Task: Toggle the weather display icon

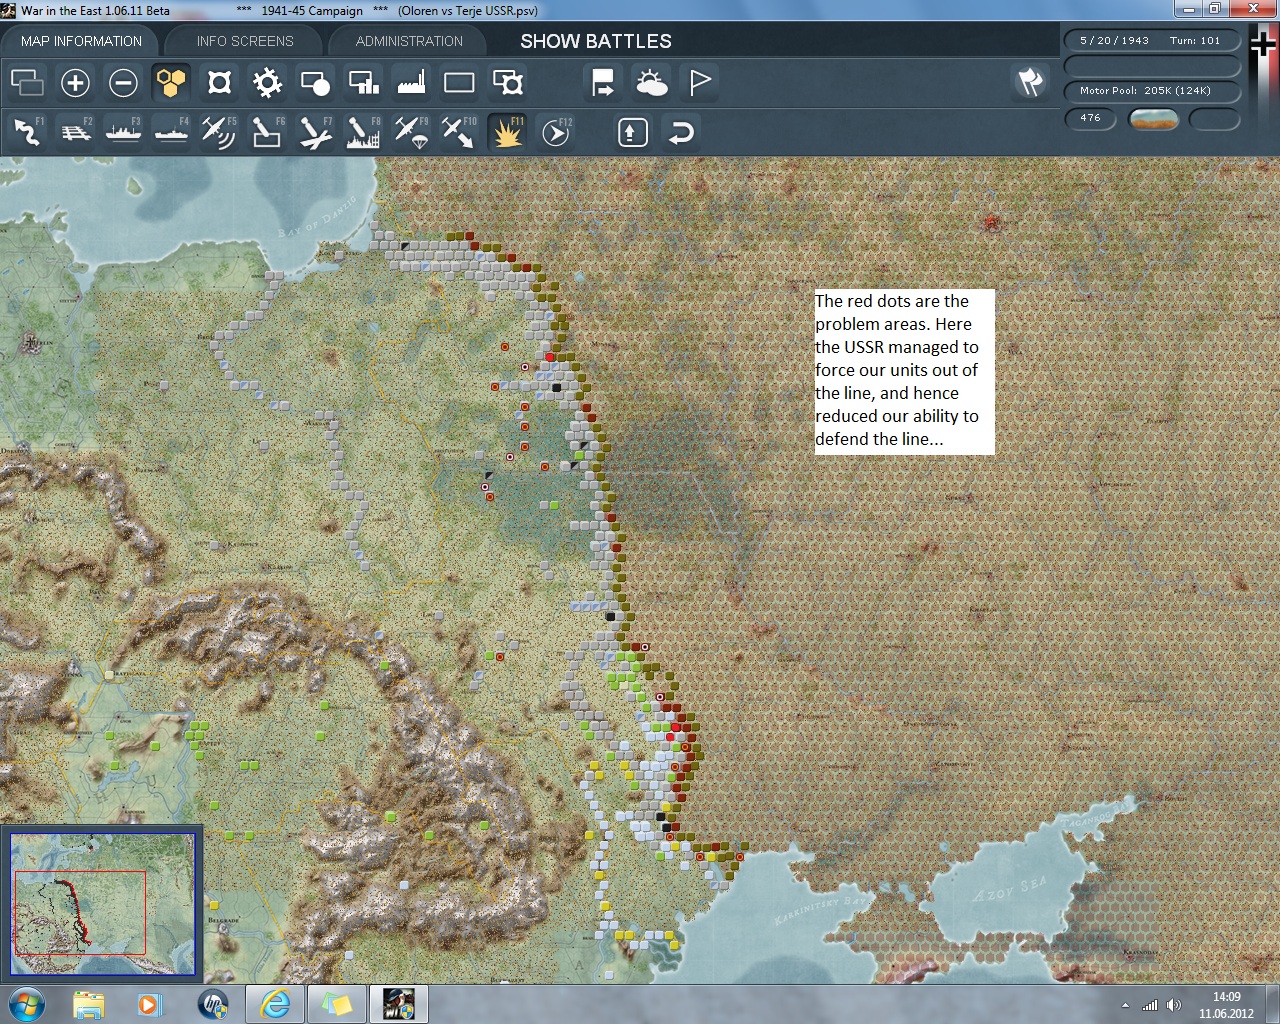Action: click(x=651, y=83)
